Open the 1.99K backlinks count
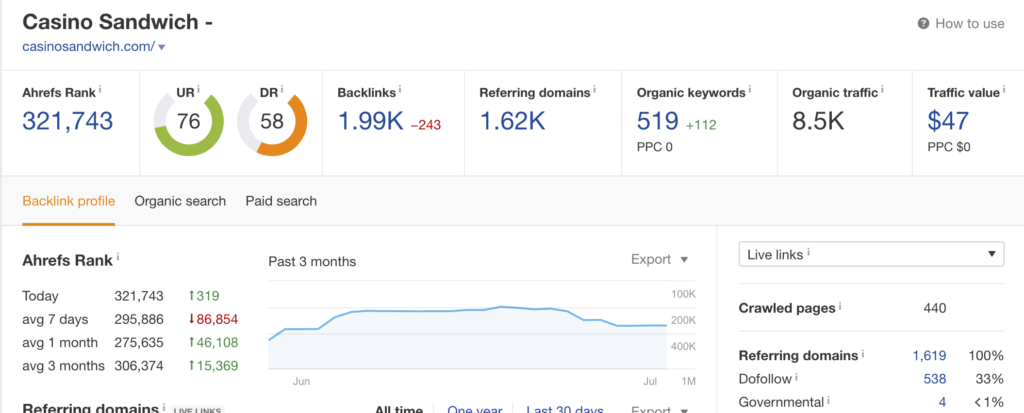This screenshot has height=413, width=1024. pyautogui.click(x=370, y=121)
